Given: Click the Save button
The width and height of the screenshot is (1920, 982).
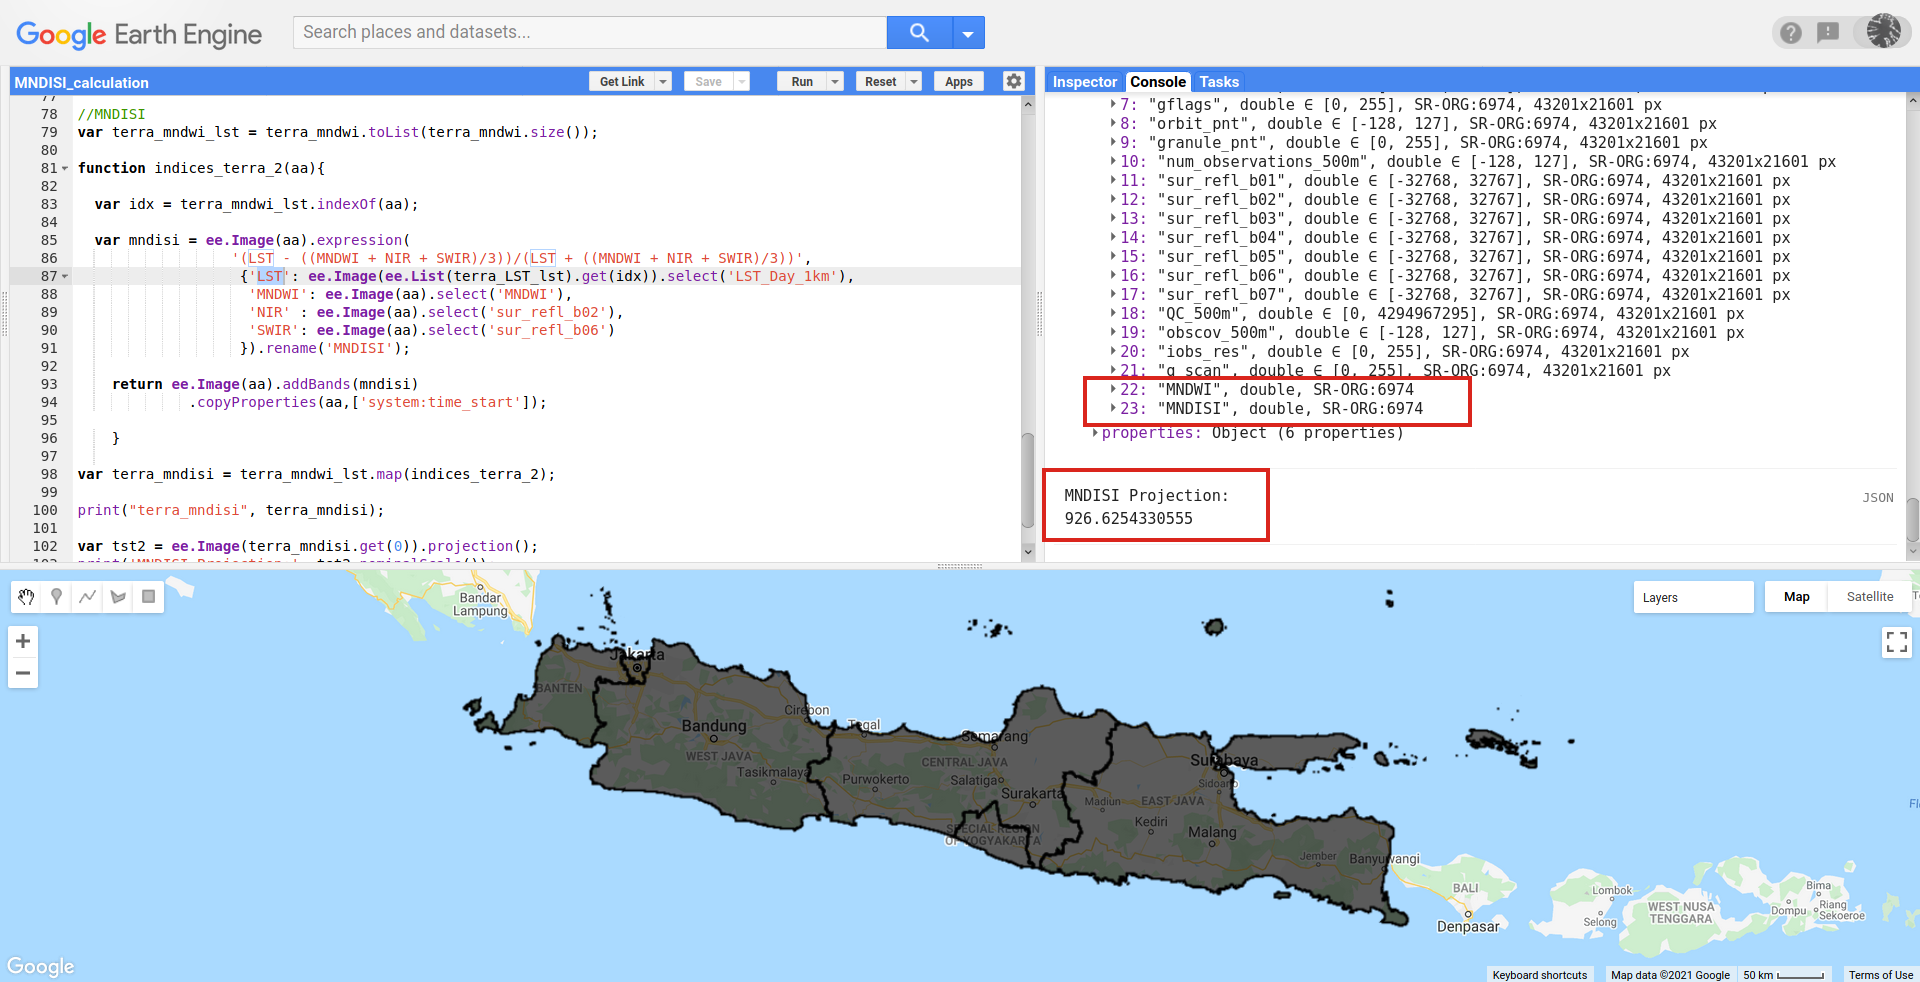Looking at the screenshot, I should point(708,82).
